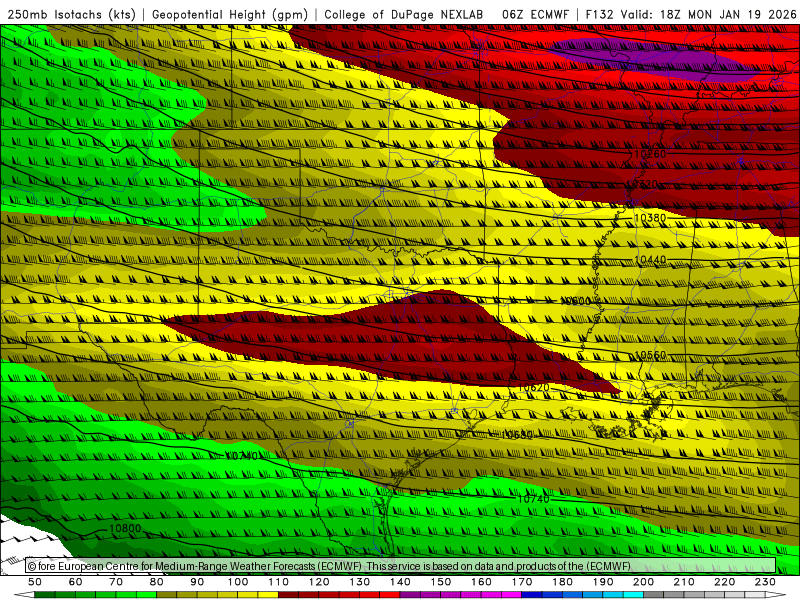Click the ECMWF copyright notice banner
Viewport: 800px width, 600px height.
pos(401,566)
